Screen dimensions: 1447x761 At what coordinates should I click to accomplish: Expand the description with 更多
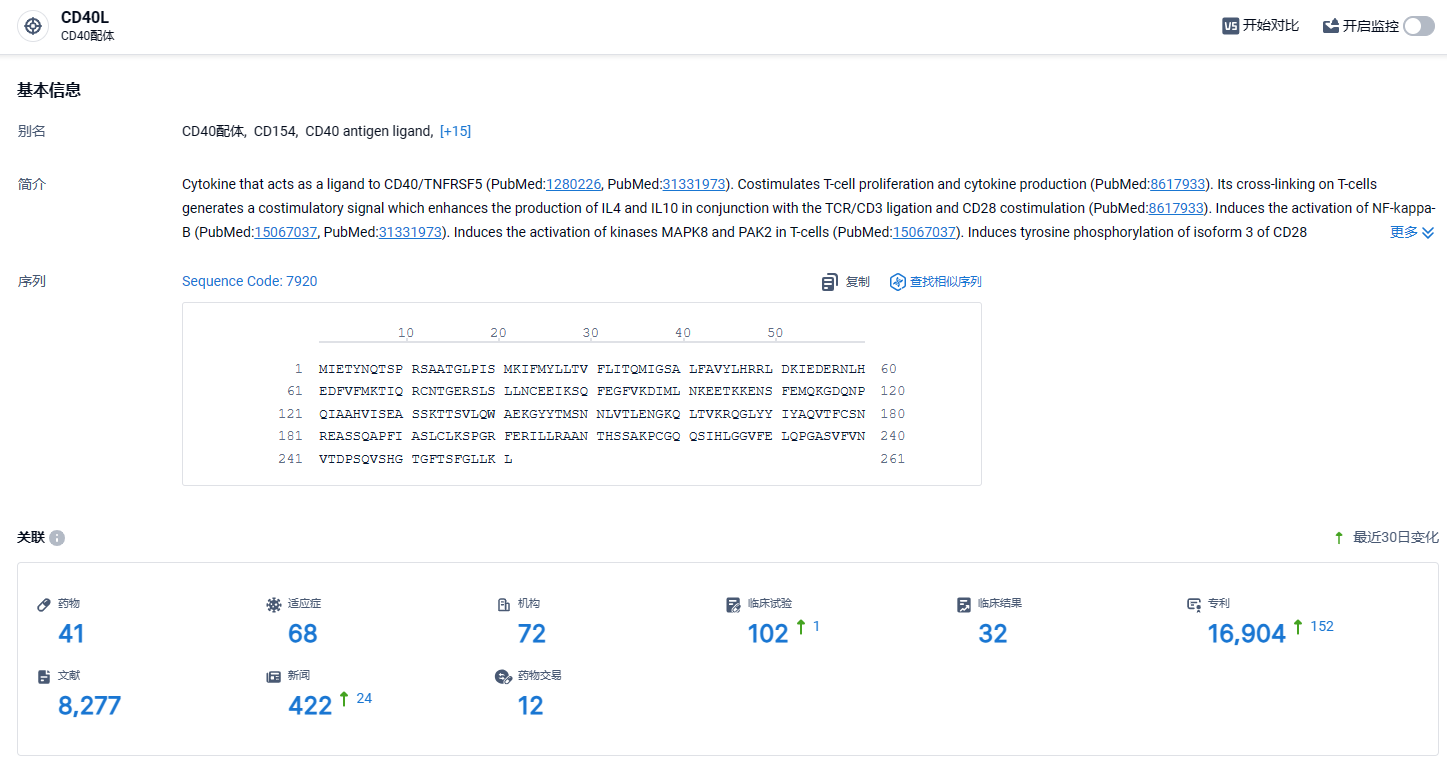(1412, 232)
